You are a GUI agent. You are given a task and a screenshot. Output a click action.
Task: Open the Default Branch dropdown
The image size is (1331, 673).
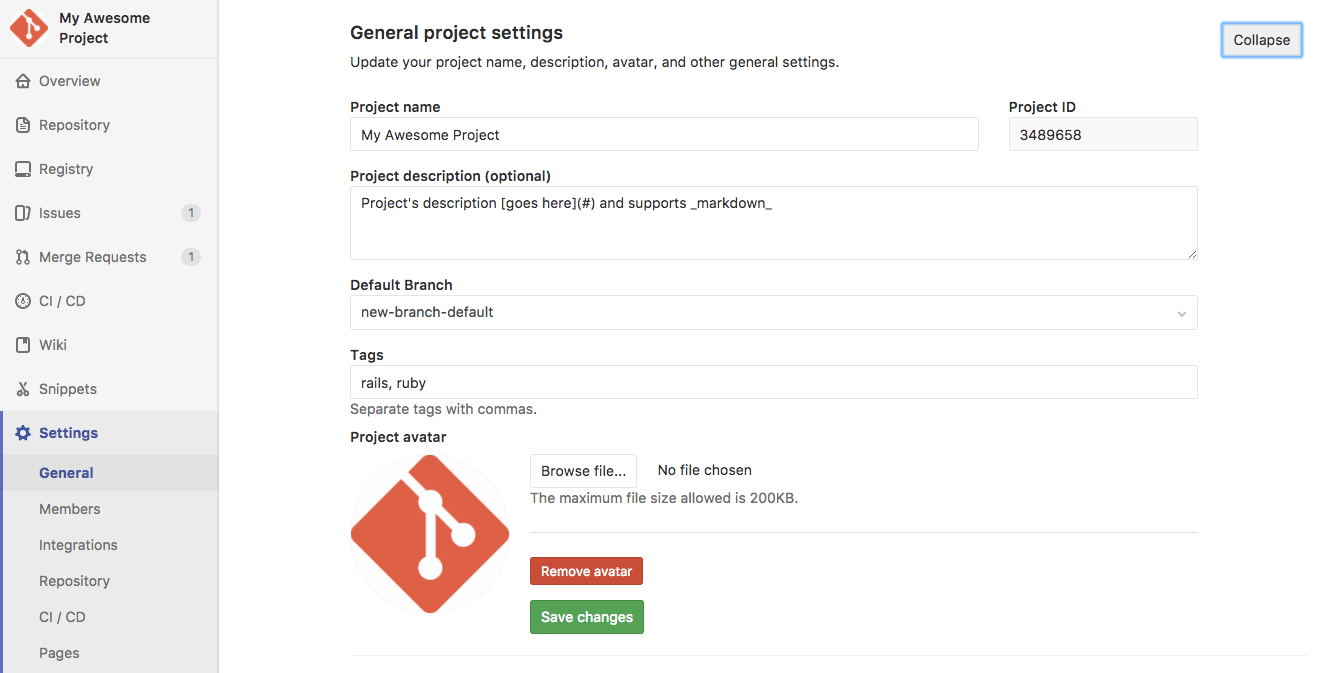(773, 312)
